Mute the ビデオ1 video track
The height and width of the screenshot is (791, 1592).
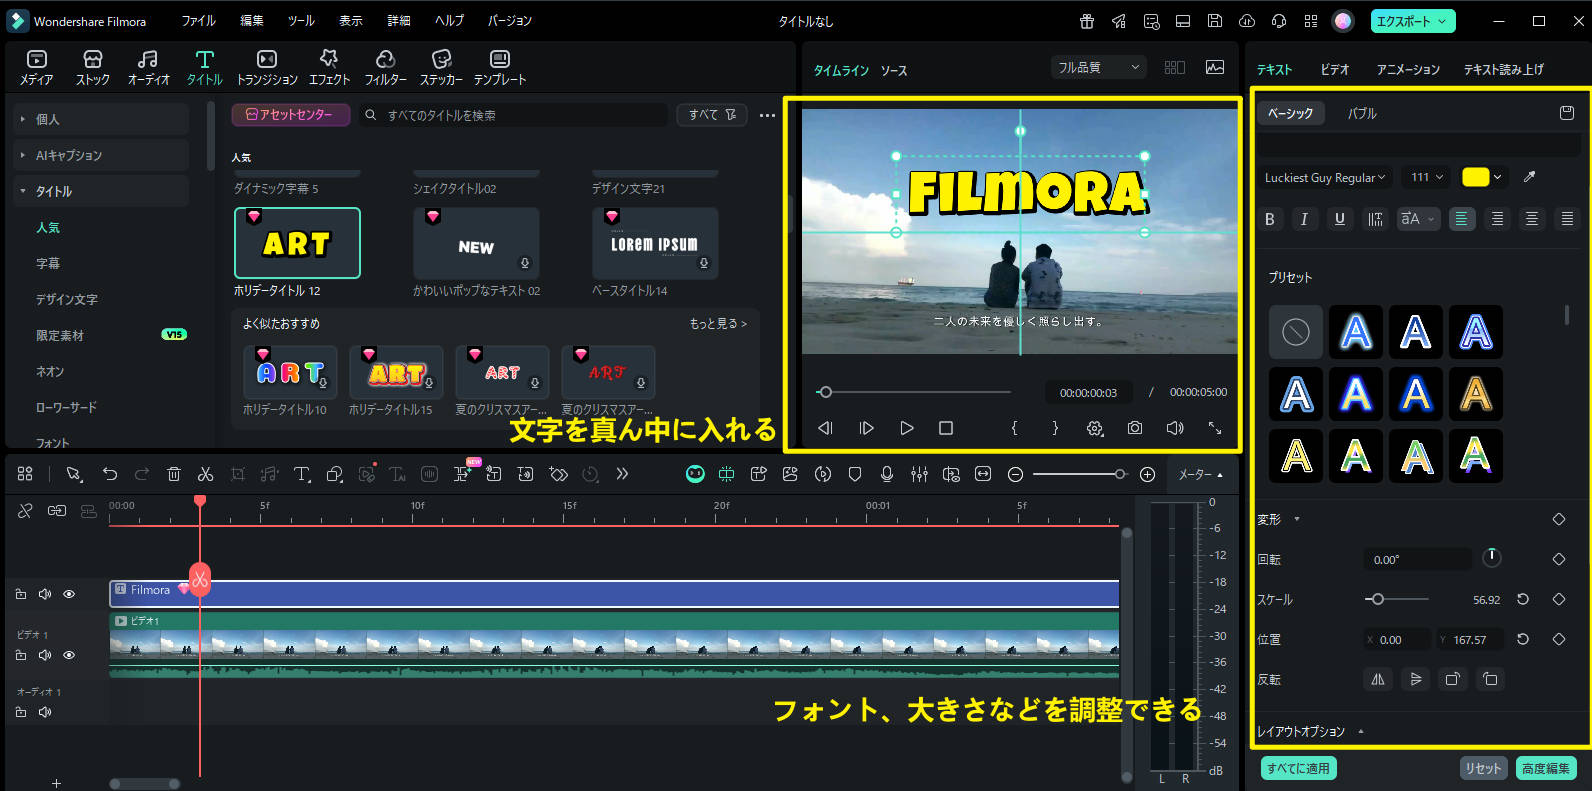pos(45,656)
